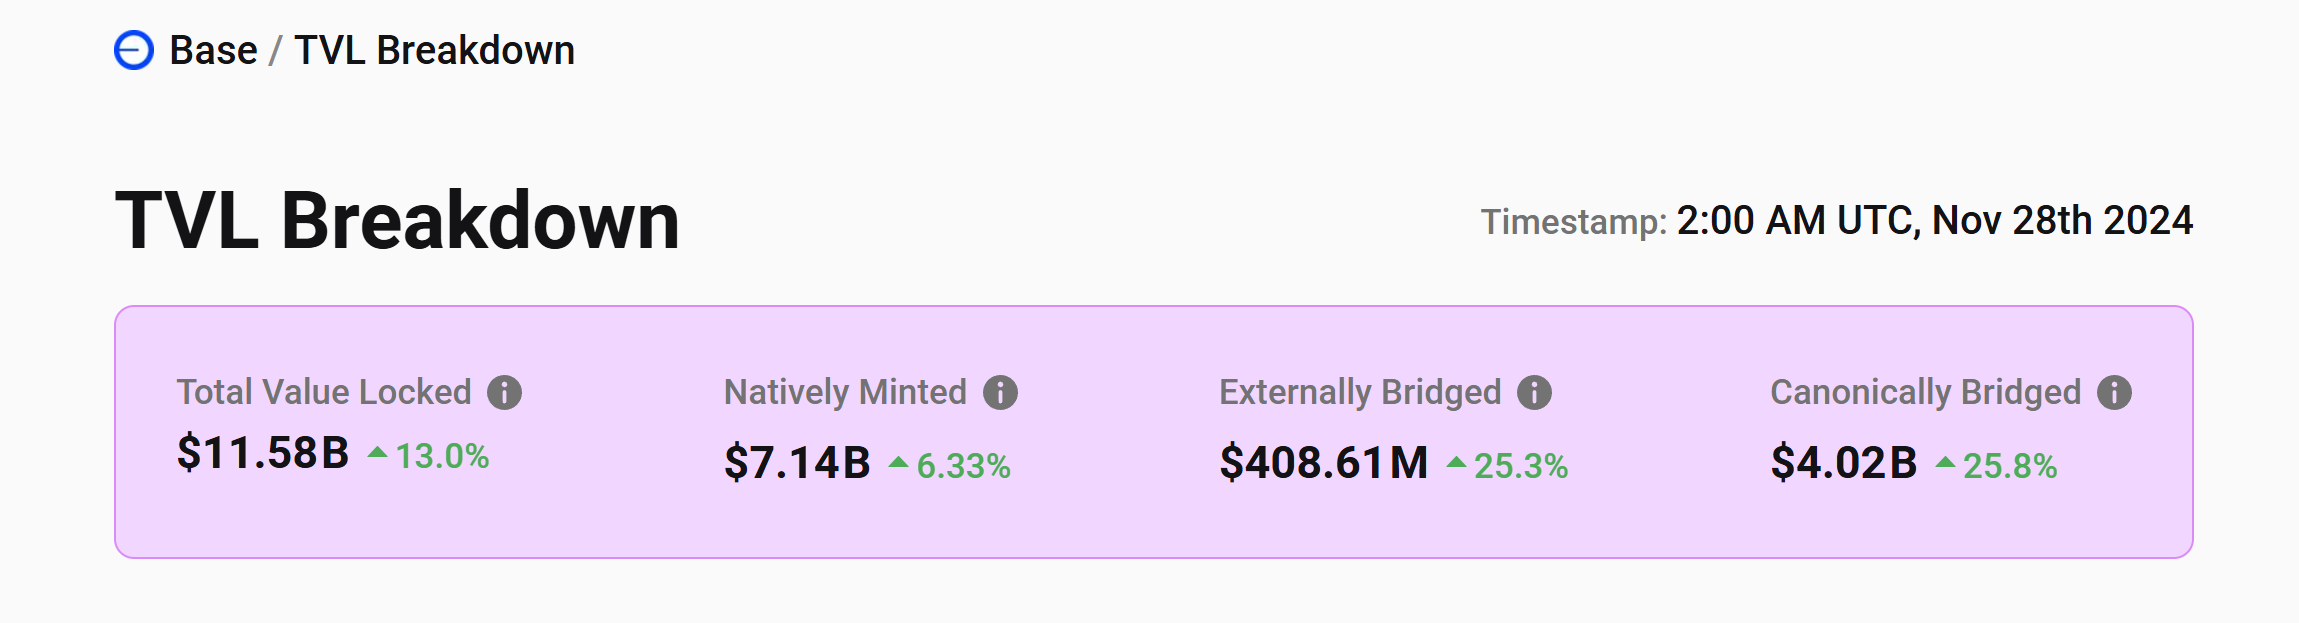The image size is (2299, 623).
Task: Click the large TVL Breakdown heading
Action: (x=397, y=220)
